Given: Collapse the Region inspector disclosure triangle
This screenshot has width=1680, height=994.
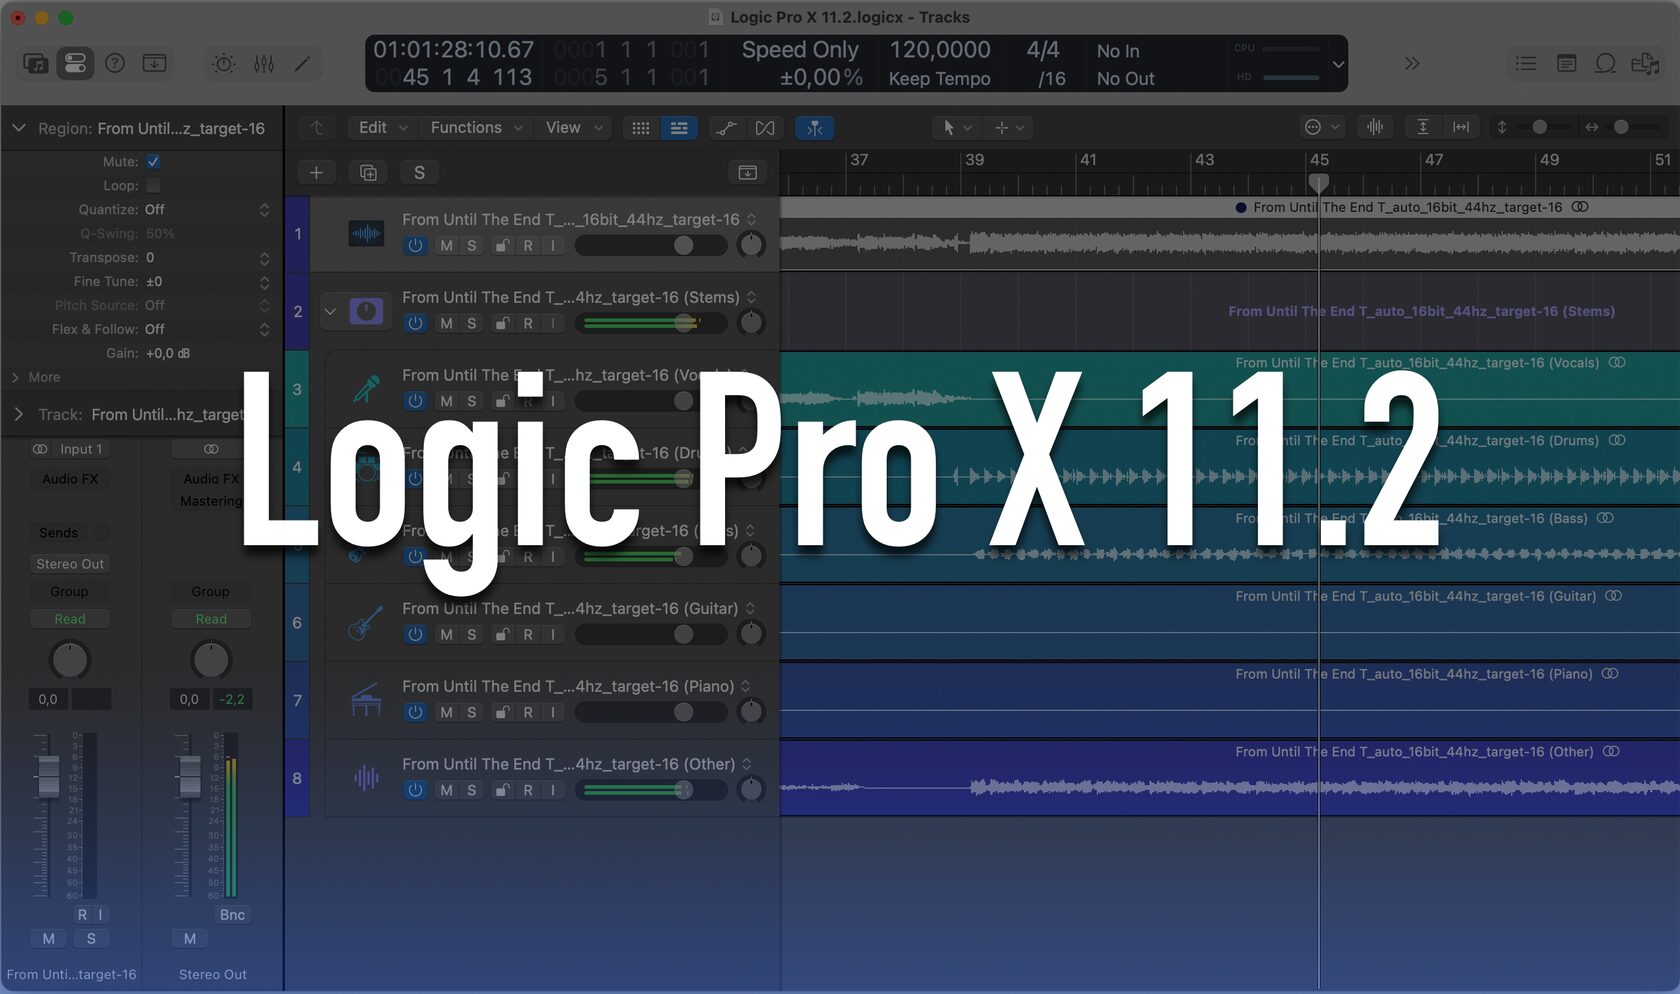Looking at the screenshot, I should 18,128.
